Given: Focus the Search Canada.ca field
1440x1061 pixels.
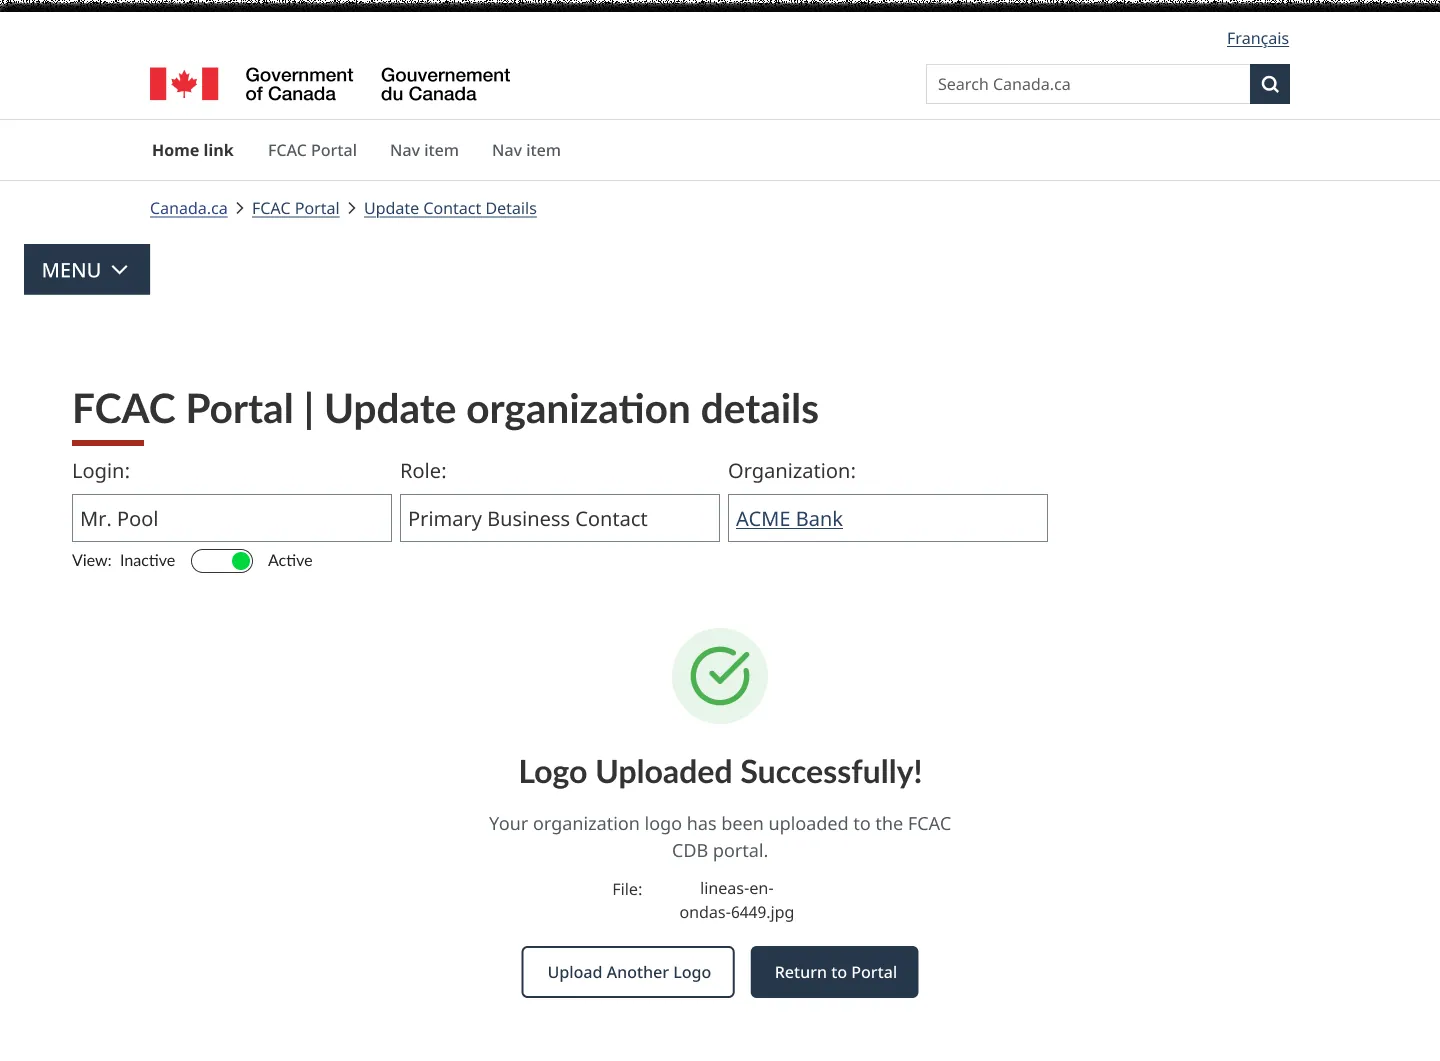Looking at the screenshot, I should coord(1088,84).
